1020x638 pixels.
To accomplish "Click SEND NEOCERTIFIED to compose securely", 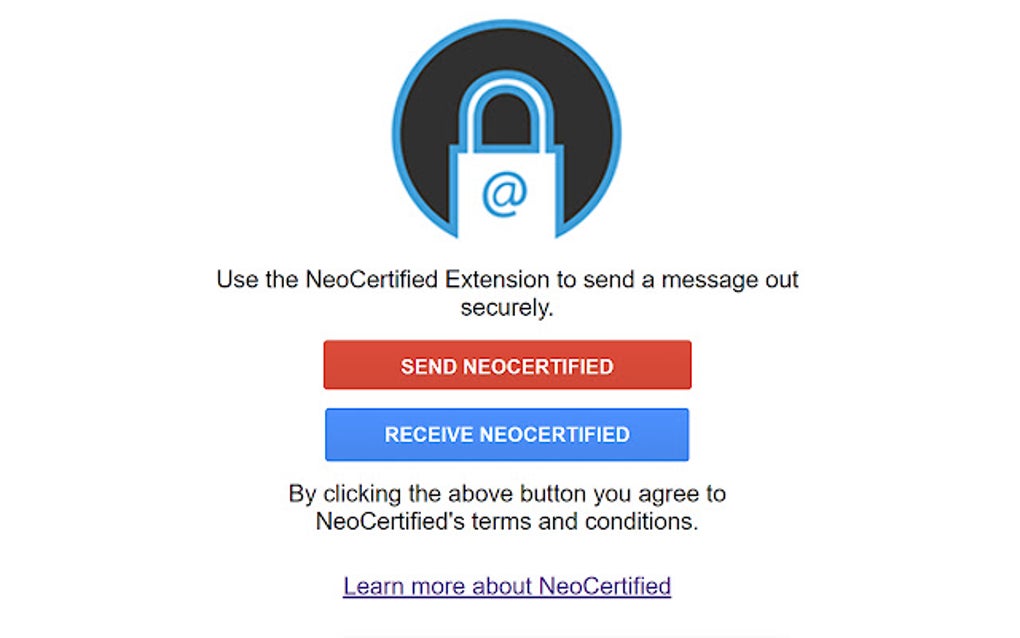I will [506, 365].
